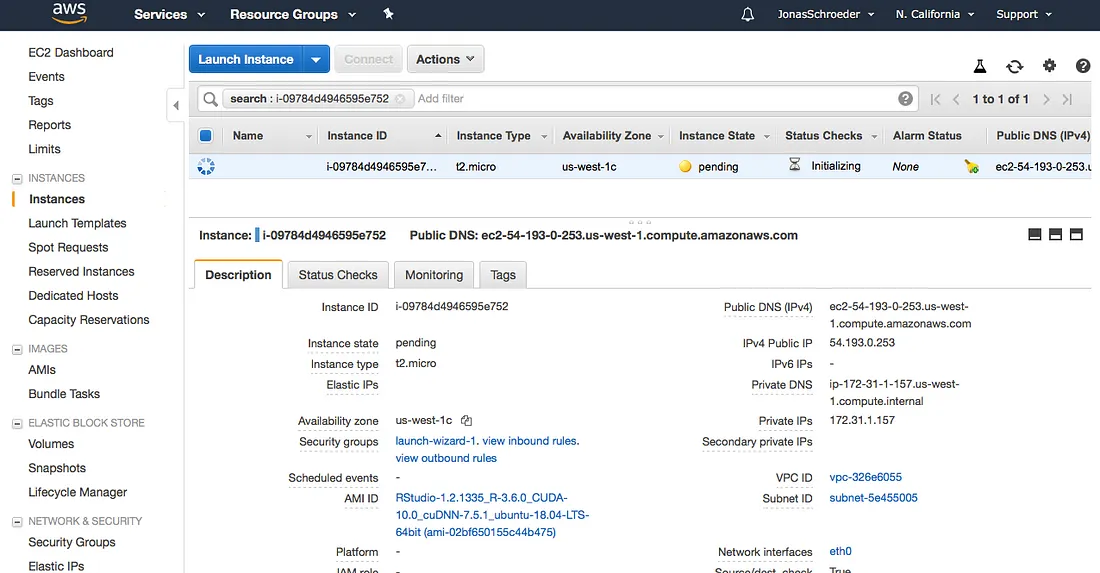Viewport: 1100px width, 573px height.
Task: Switch to the Status Checks tab
Action: coord(338,275)
